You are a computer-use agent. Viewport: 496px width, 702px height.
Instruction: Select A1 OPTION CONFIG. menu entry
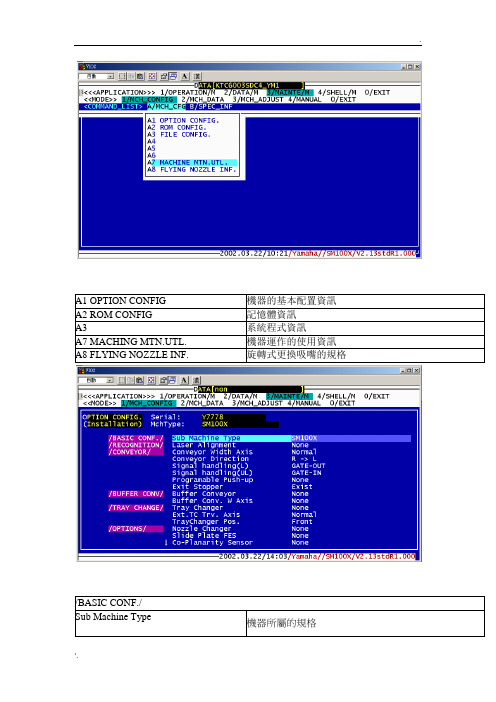click(184, 120)
